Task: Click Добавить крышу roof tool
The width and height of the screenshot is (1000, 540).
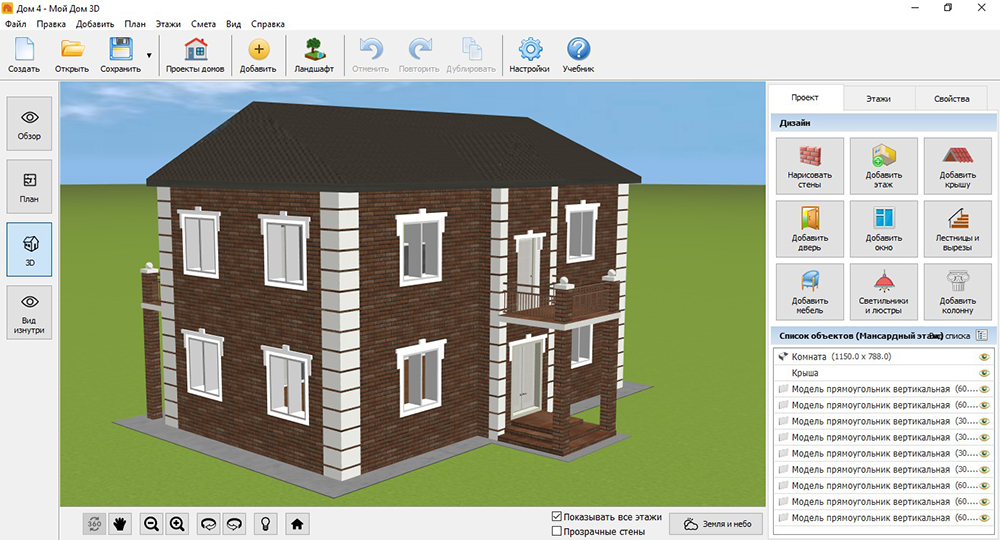Action: (x=958, y=166)
